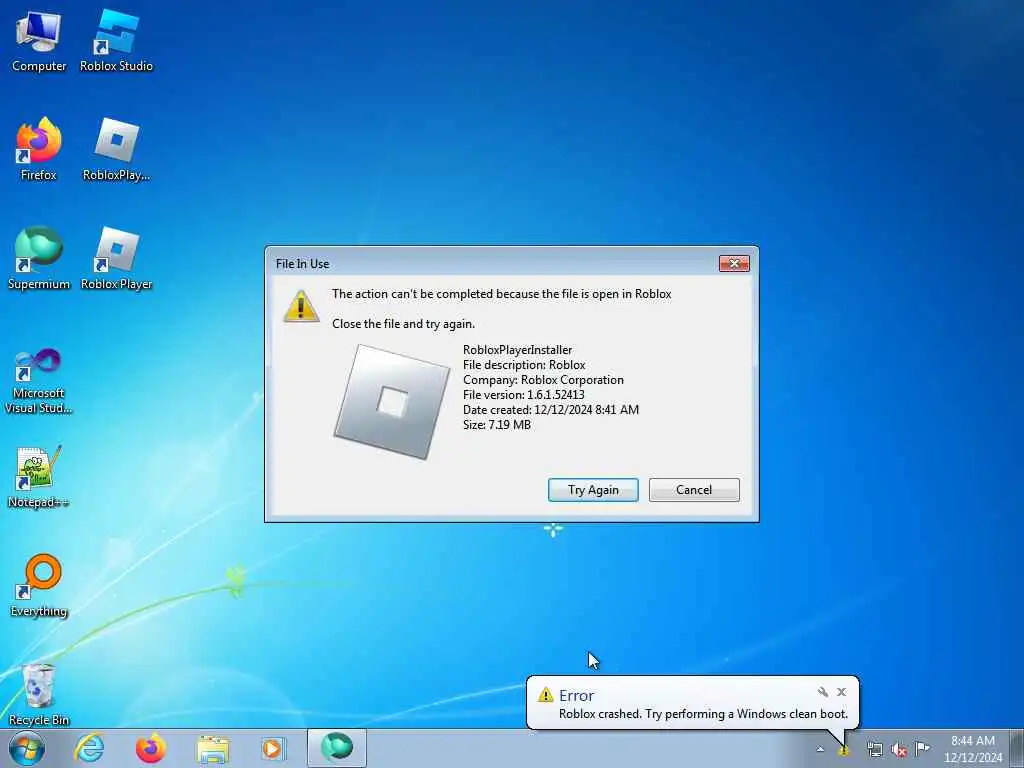Click the 'RobloxPlayerInstaller' file name text
The image size is (1024, 768).
click(517, 350)
